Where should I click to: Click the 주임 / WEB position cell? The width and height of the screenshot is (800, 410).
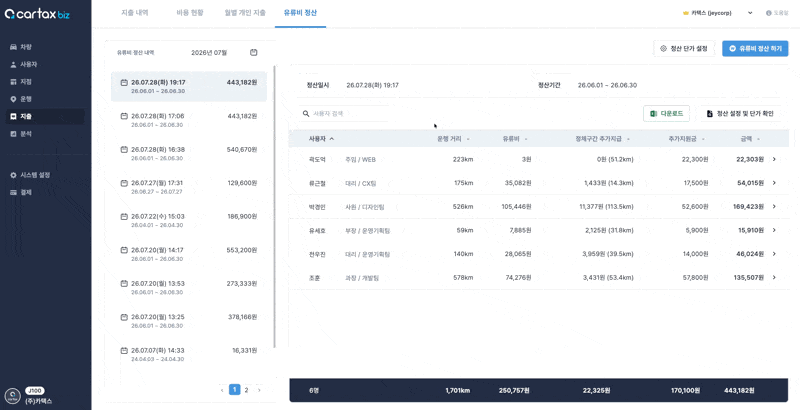tap(360, 160)
